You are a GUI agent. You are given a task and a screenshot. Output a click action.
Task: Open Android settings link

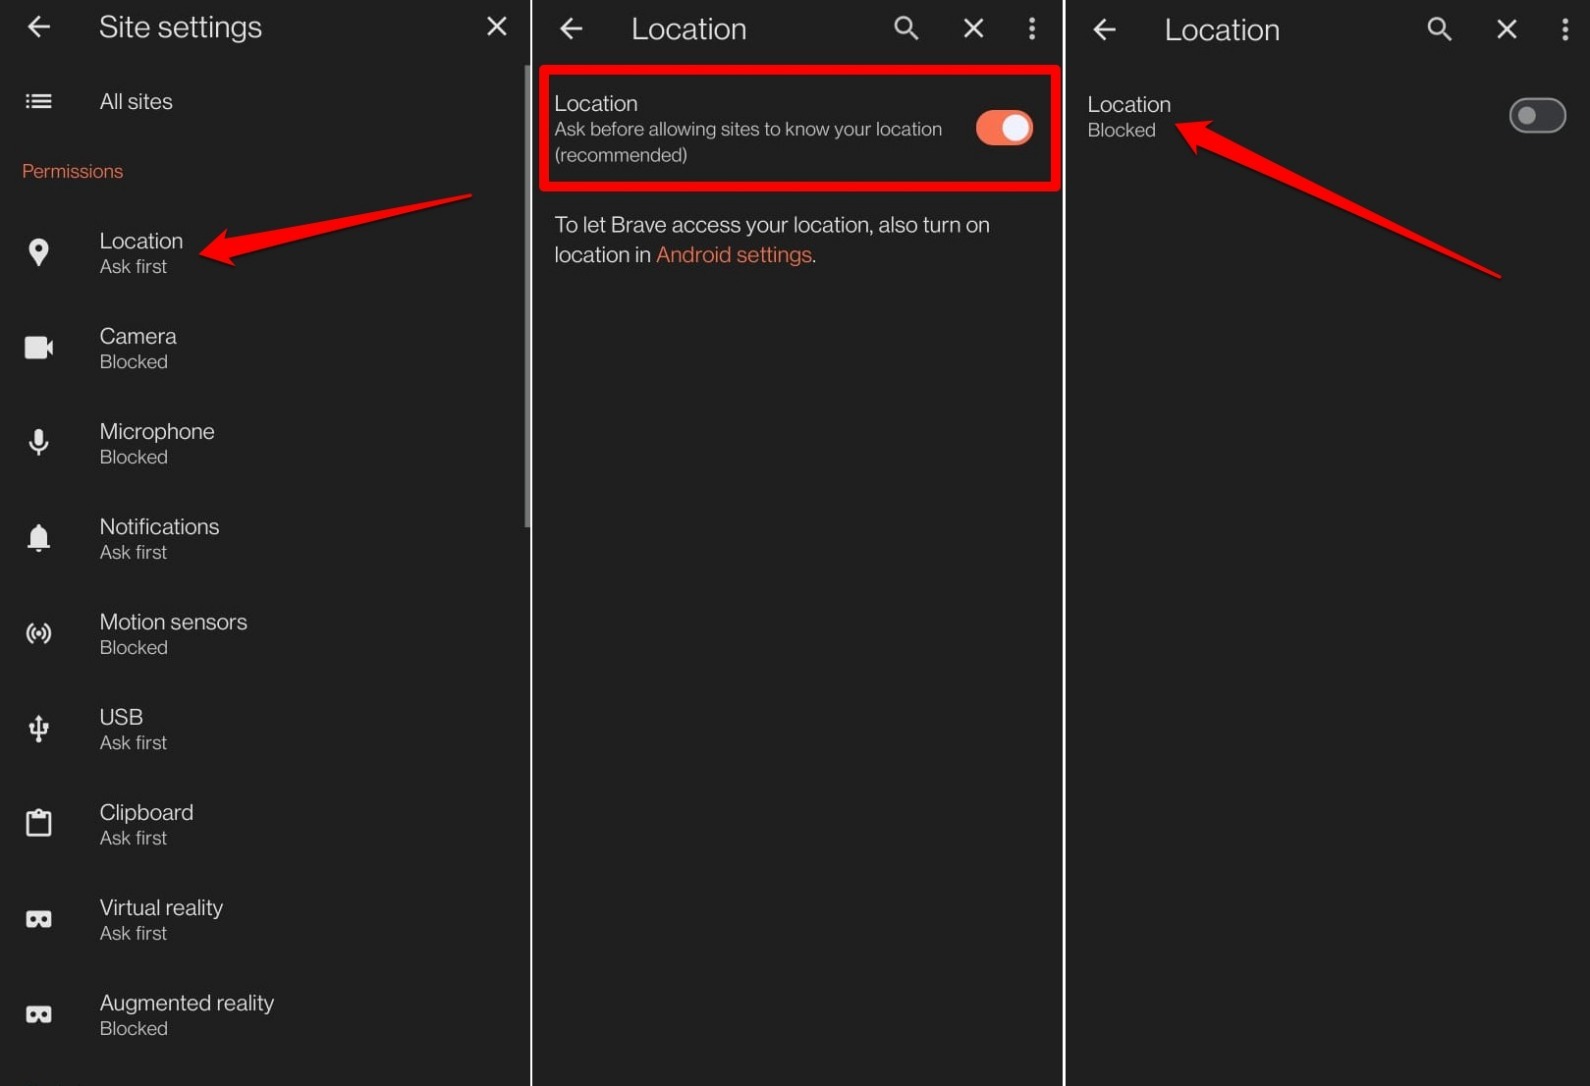(733, 255)
